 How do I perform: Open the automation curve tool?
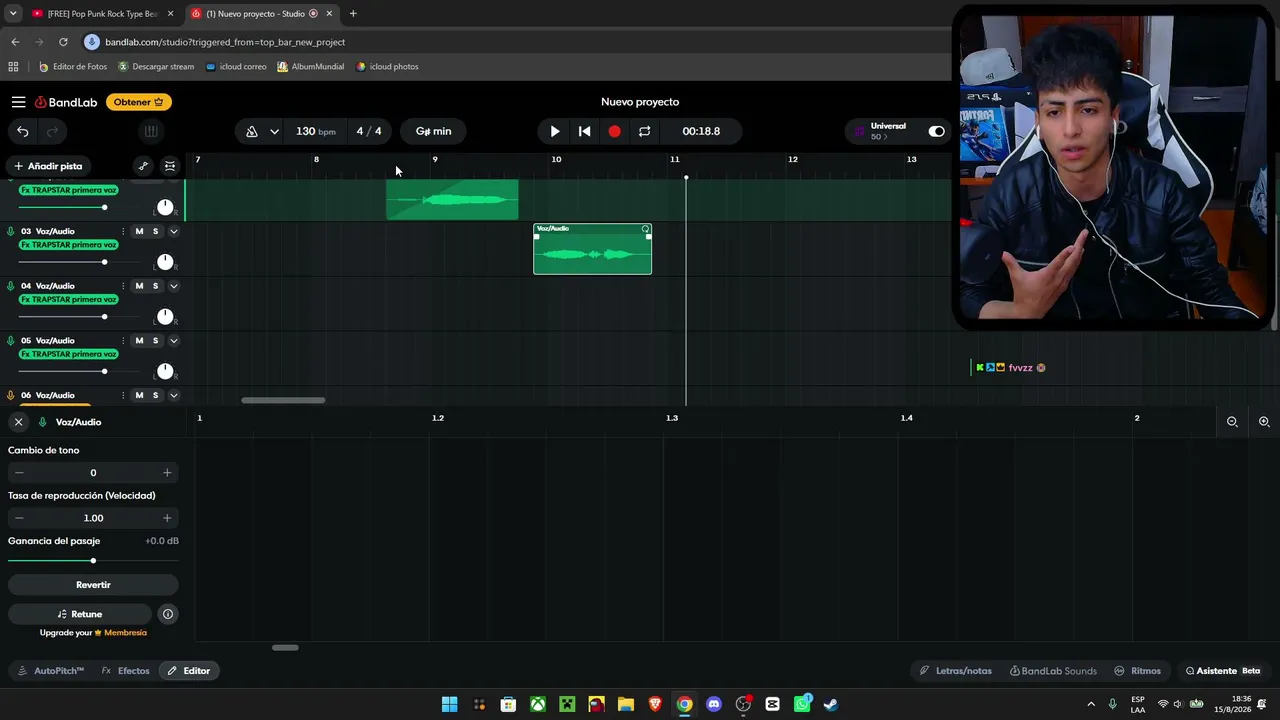pyautogui.click(x=143, y=166)
